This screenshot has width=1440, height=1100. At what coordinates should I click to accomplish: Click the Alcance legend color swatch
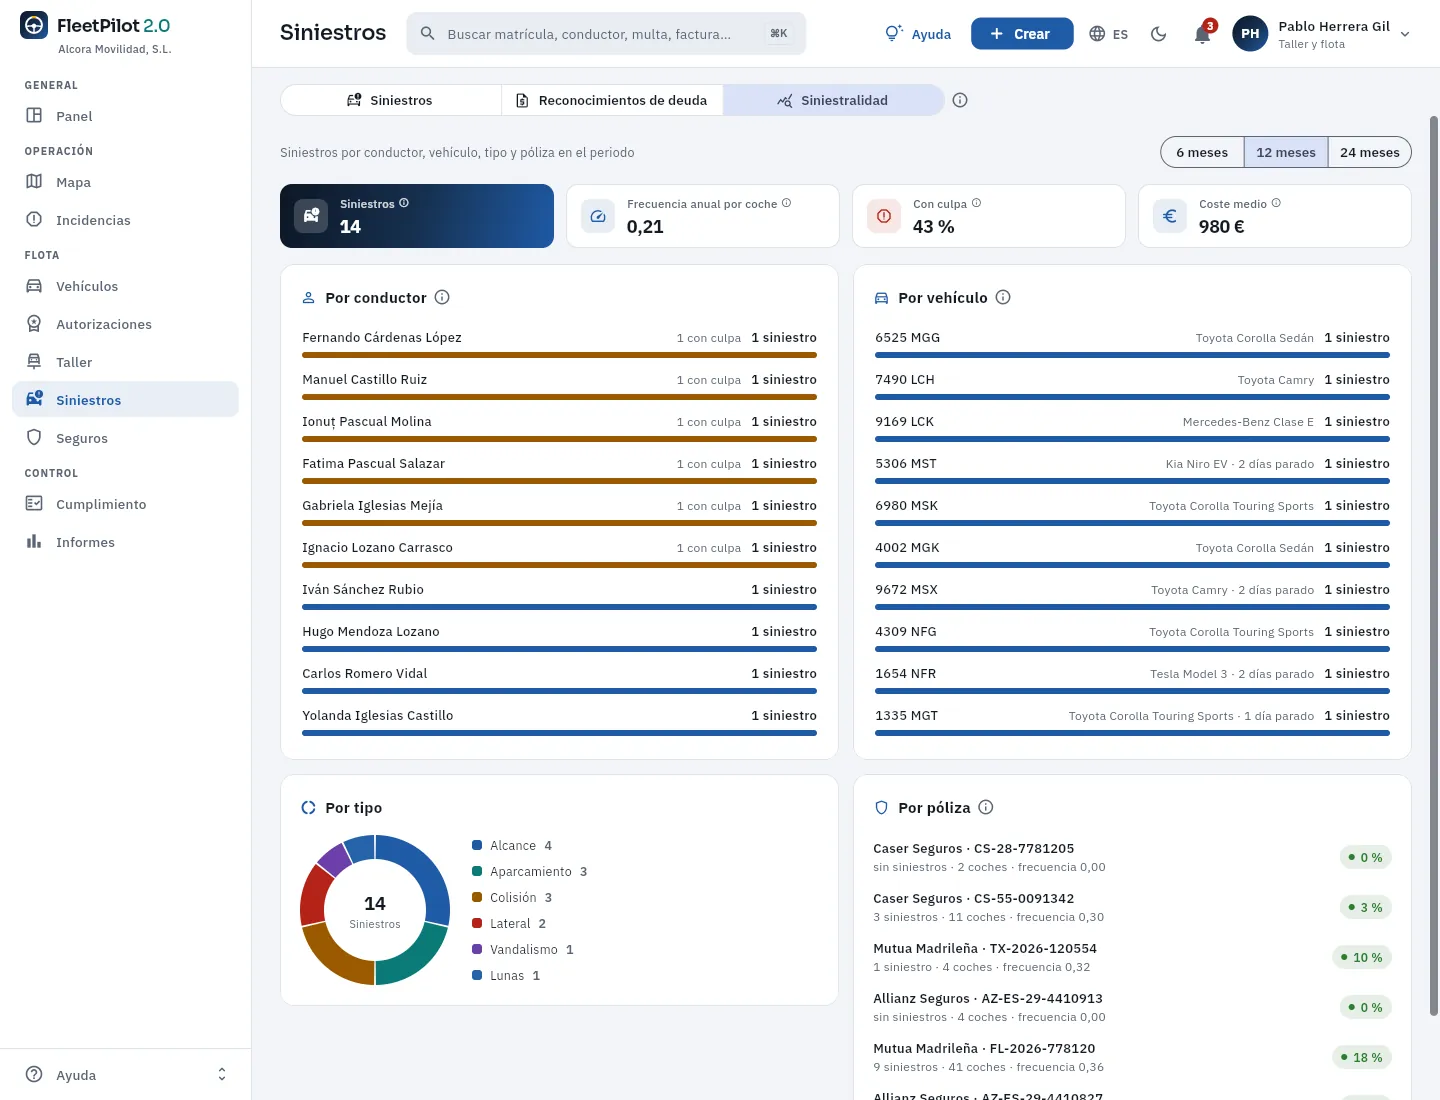click(477, 846)
